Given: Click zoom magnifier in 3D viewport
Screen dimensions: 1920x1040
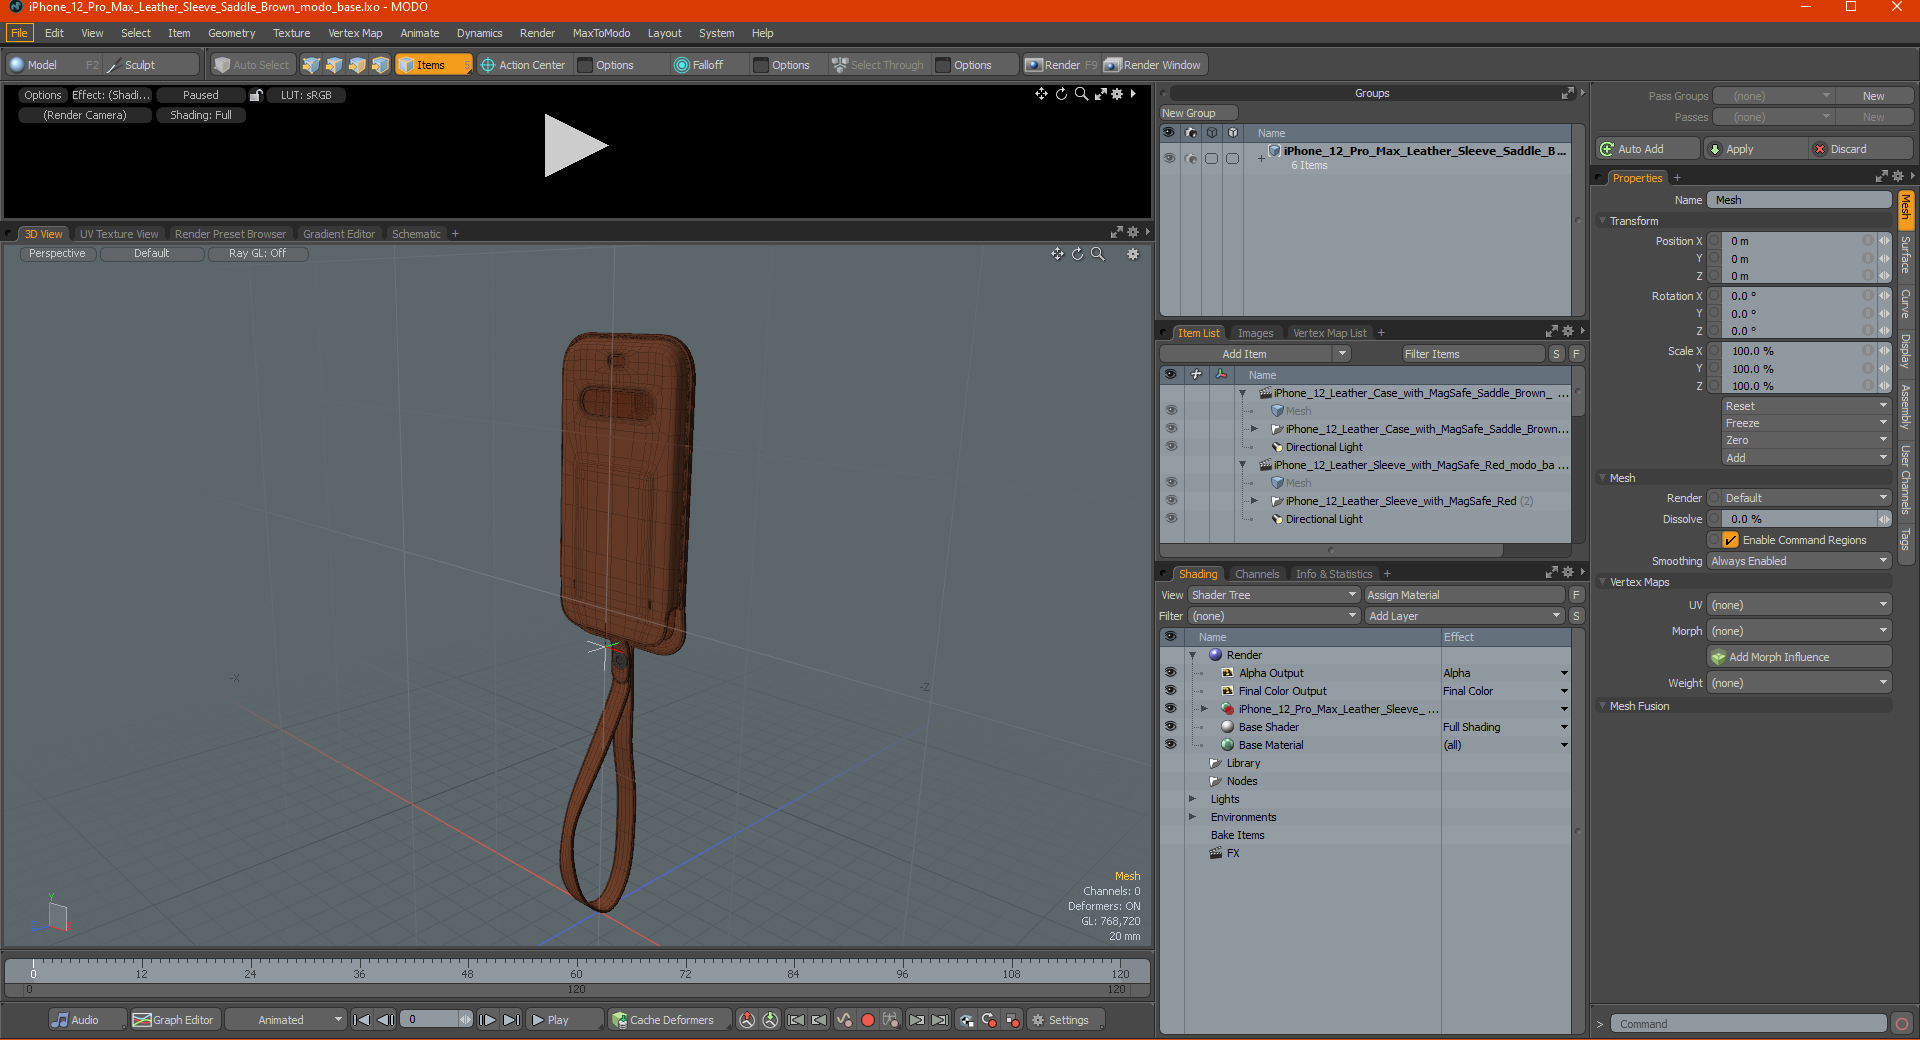Looking at the screenshot, I should pos(1097,254).
